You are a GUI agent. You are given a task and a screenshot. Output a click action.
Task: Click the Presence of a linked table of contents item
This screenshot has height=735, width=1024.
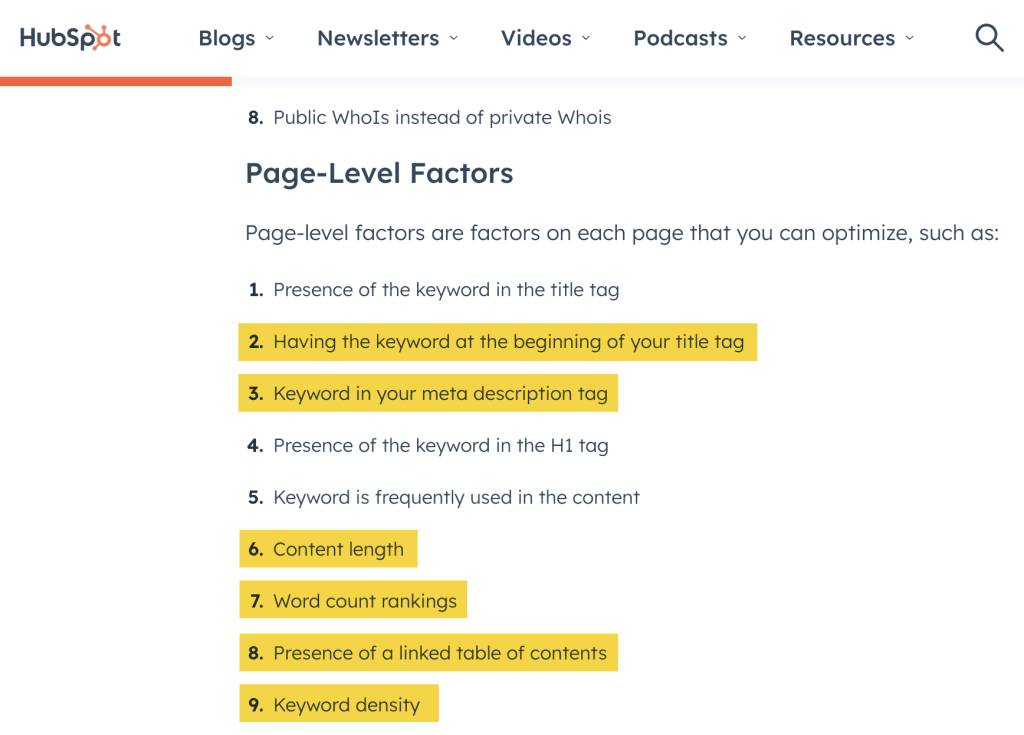click(428, 652)
